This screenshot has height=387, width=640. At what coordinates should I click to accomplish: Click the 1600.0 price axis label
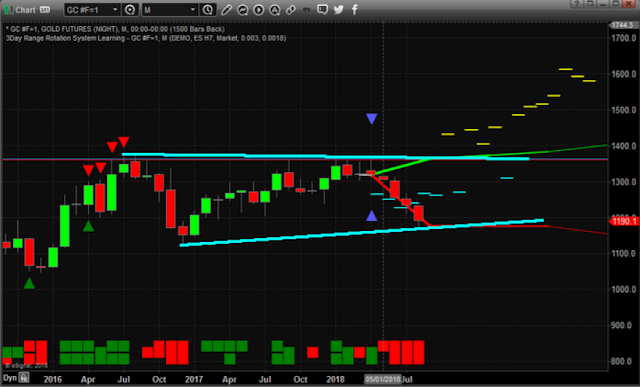624,74
